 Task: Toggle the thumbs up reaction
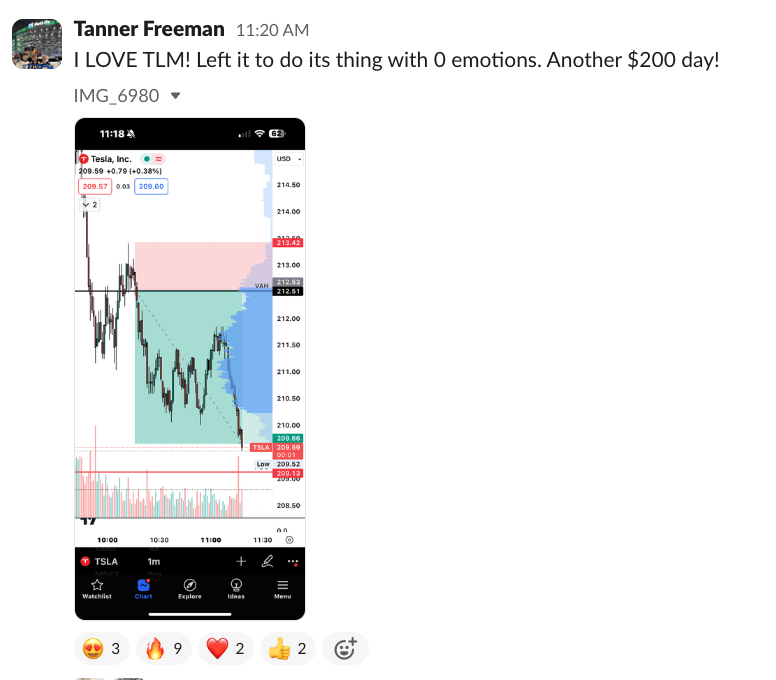pyautogui.click(x=288, y=649)
